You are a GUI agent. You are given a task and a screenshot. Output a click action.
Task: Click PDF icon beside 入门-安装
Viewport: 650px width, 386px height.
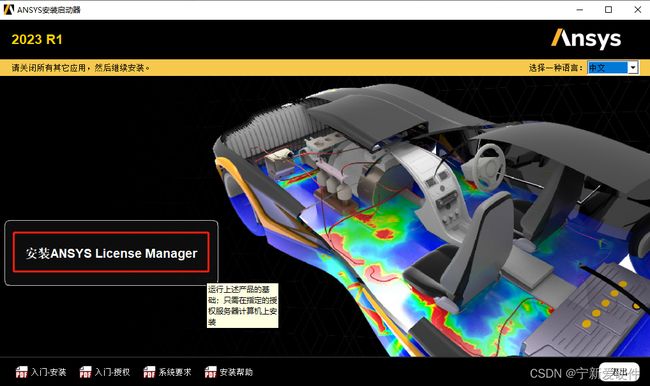click(22, 372)
